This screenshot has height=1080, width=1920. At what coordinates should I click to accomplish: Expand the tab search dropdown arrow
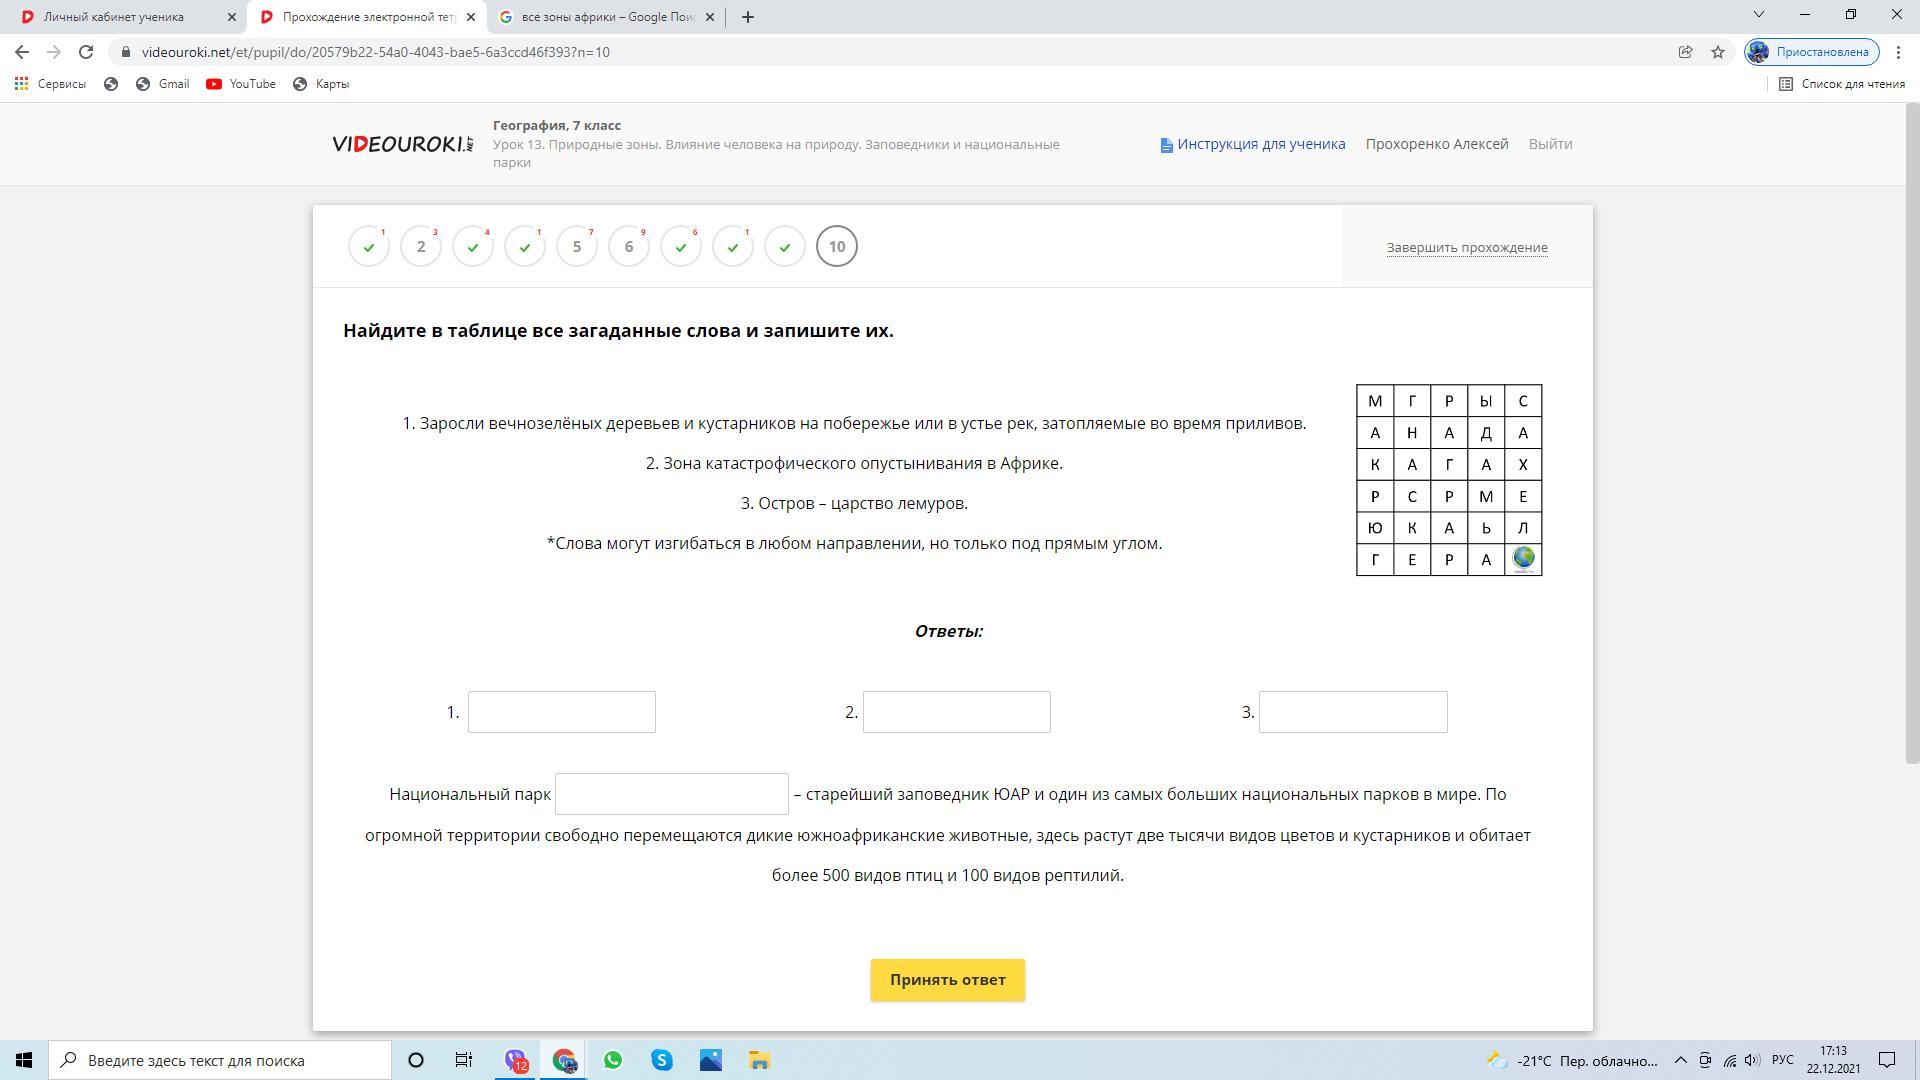1759,15
